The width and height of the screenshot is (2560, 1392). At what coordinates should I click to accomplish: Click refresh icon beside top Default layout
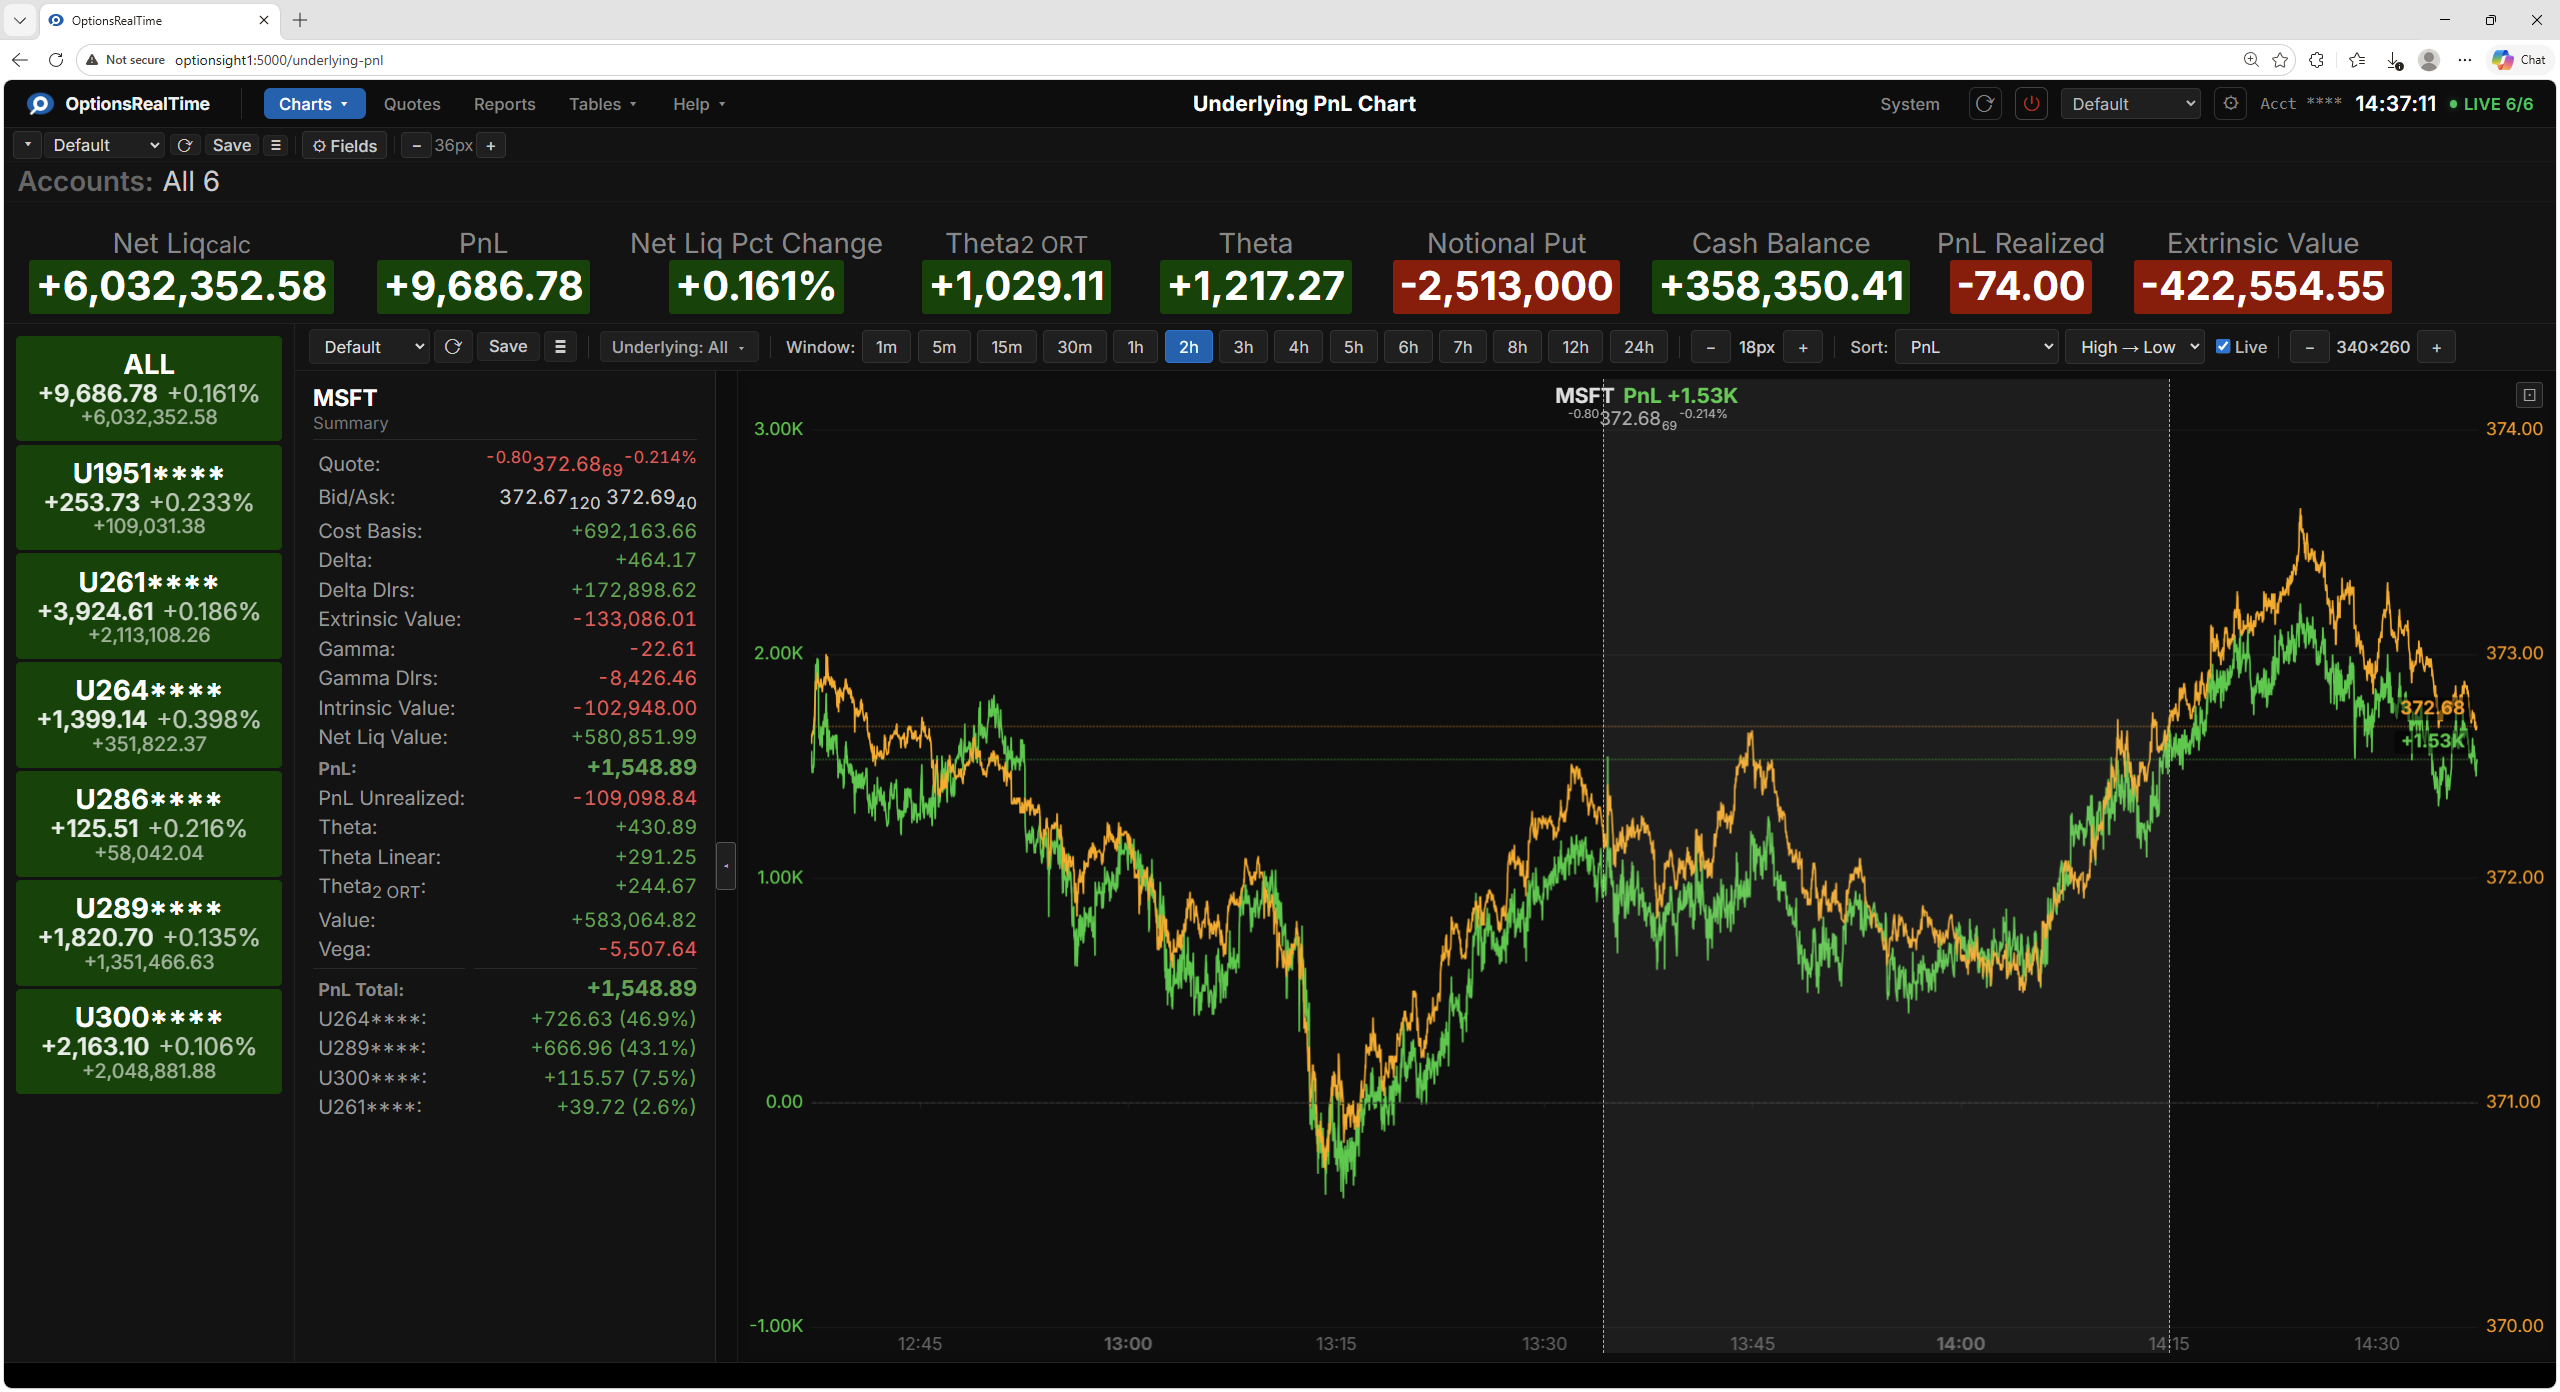185,146
